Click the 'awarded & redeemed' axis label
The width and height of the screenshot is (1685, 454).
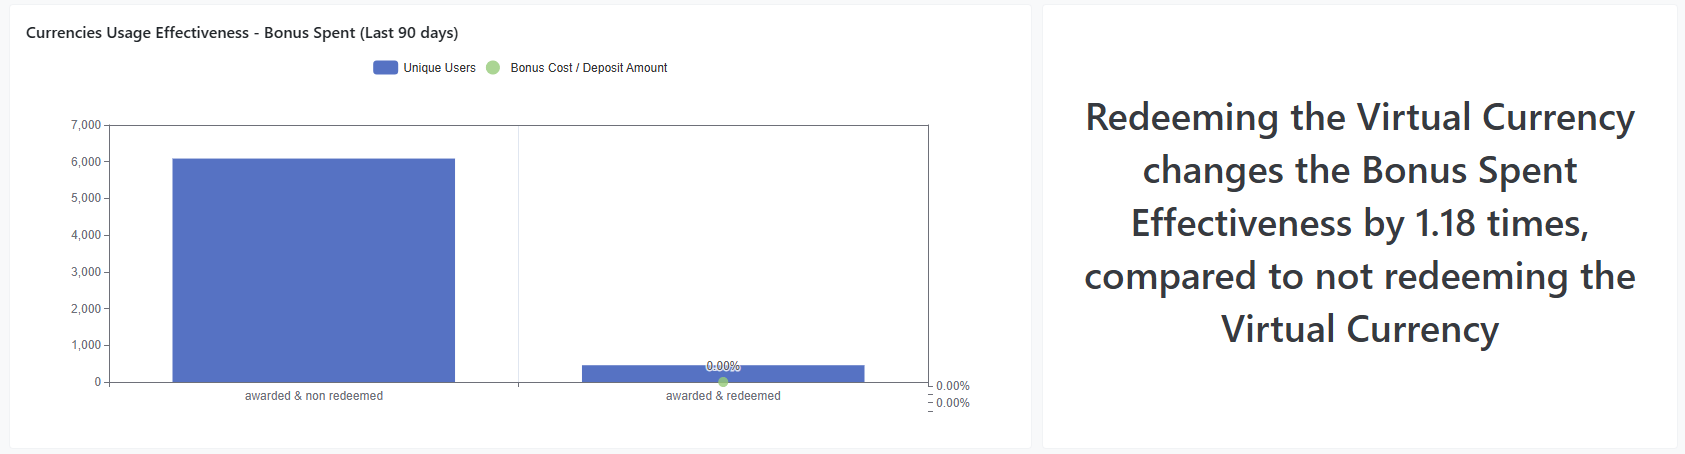coord(723,396)
